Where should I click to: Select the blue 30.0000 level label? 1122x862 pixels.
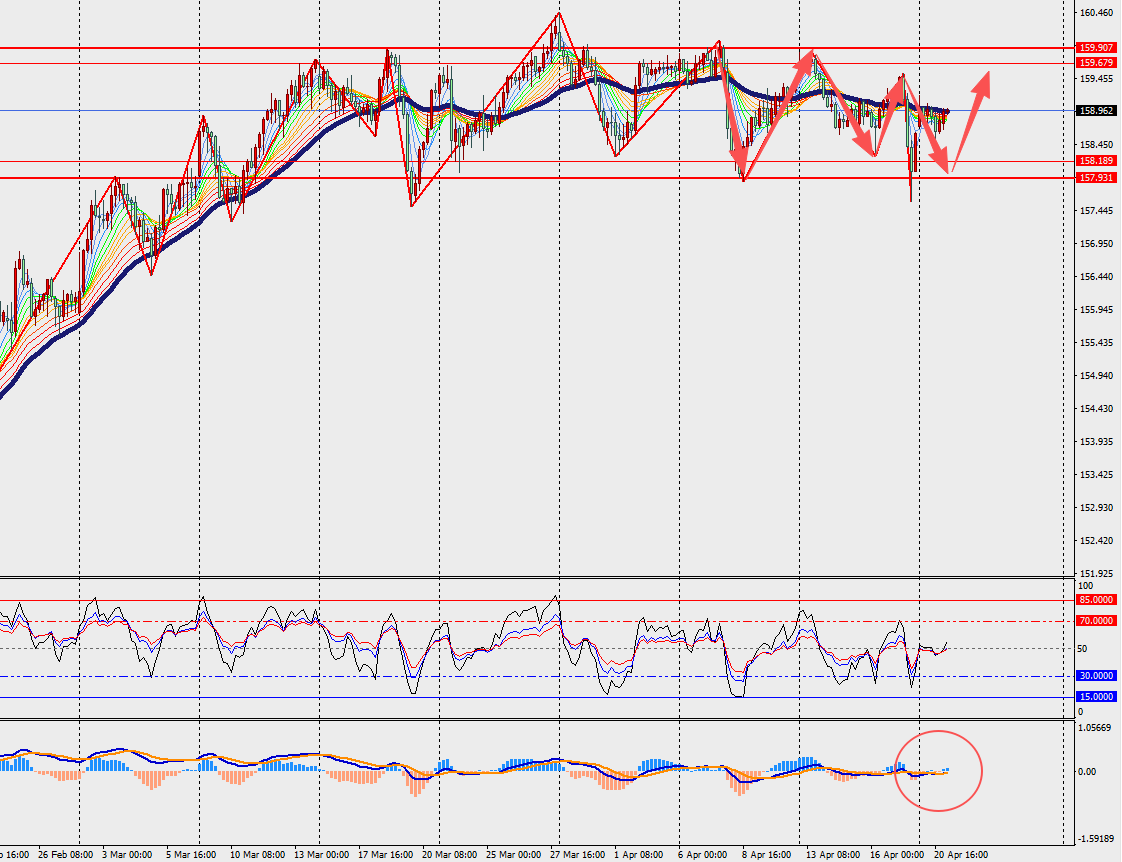[x=1097, y=676]
